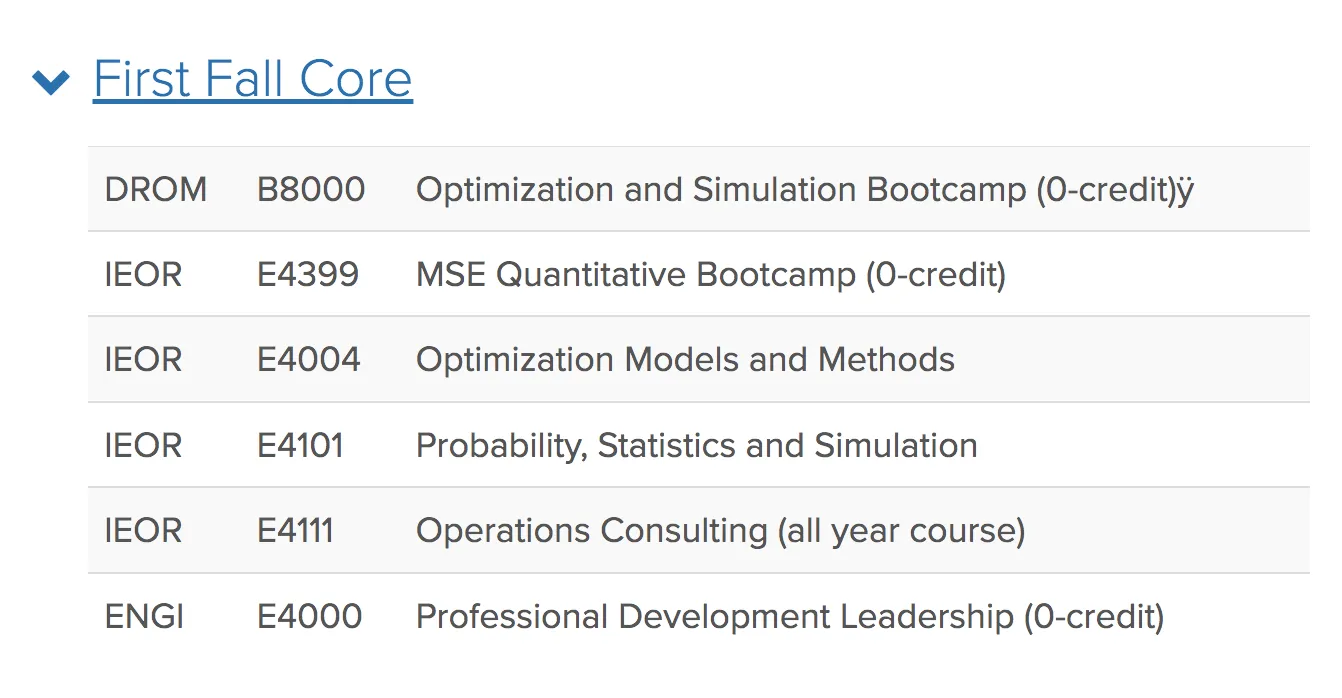Click Professional Development Leadership course title
Screen dimensions: 1342x698
789,616
